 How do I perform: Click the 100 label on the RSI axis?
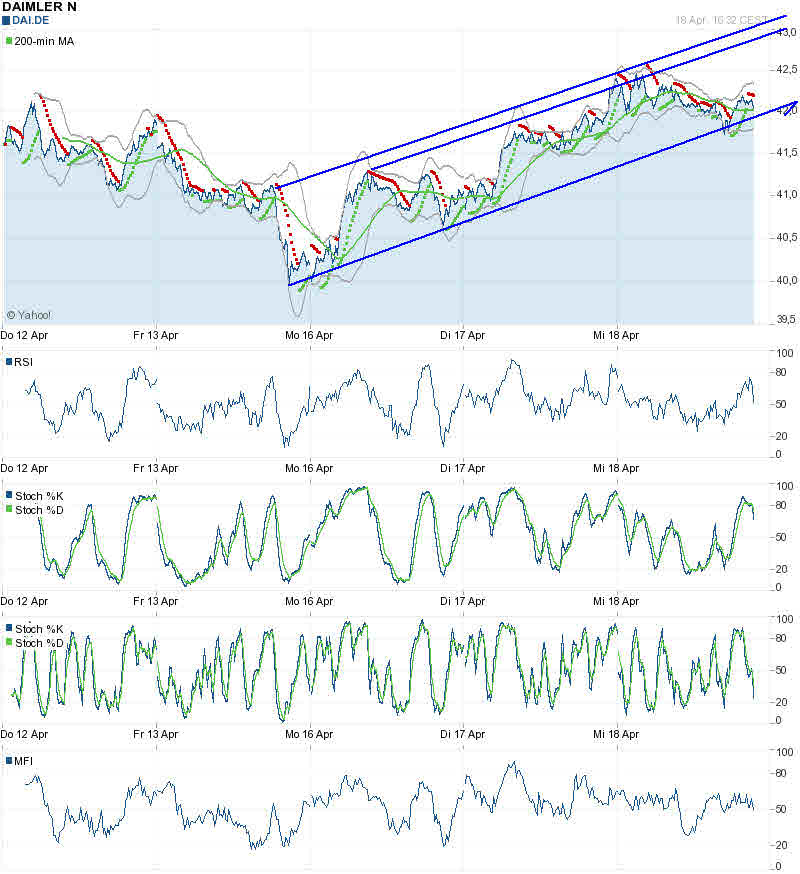[x=785, y=353]
